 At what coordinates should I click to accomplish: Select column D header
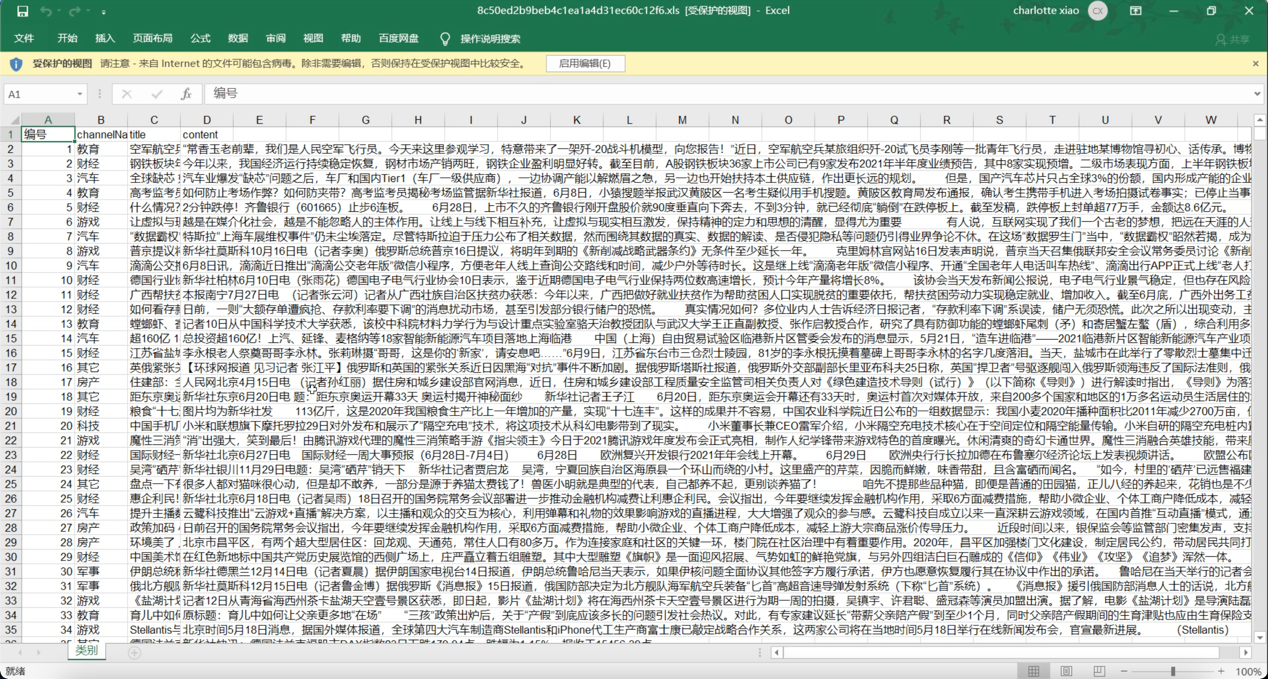[x=206, y=120]
